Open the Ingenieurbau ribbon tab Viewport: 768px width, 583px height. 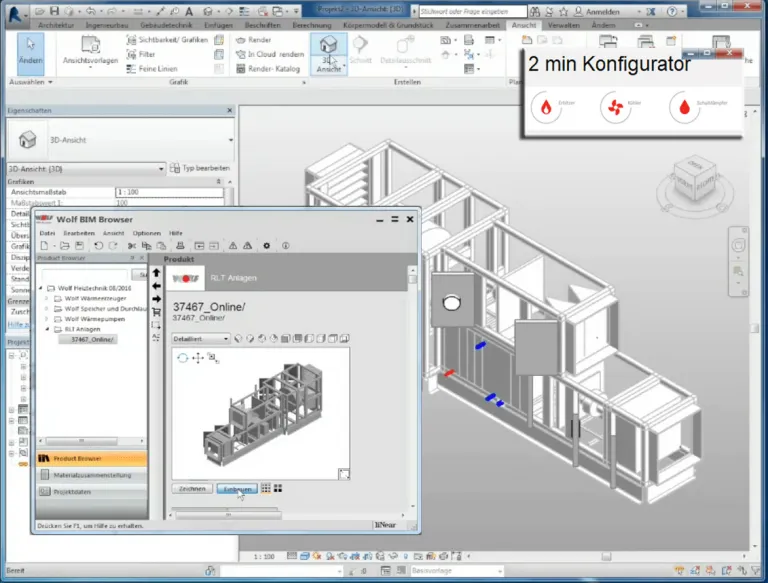107,25
